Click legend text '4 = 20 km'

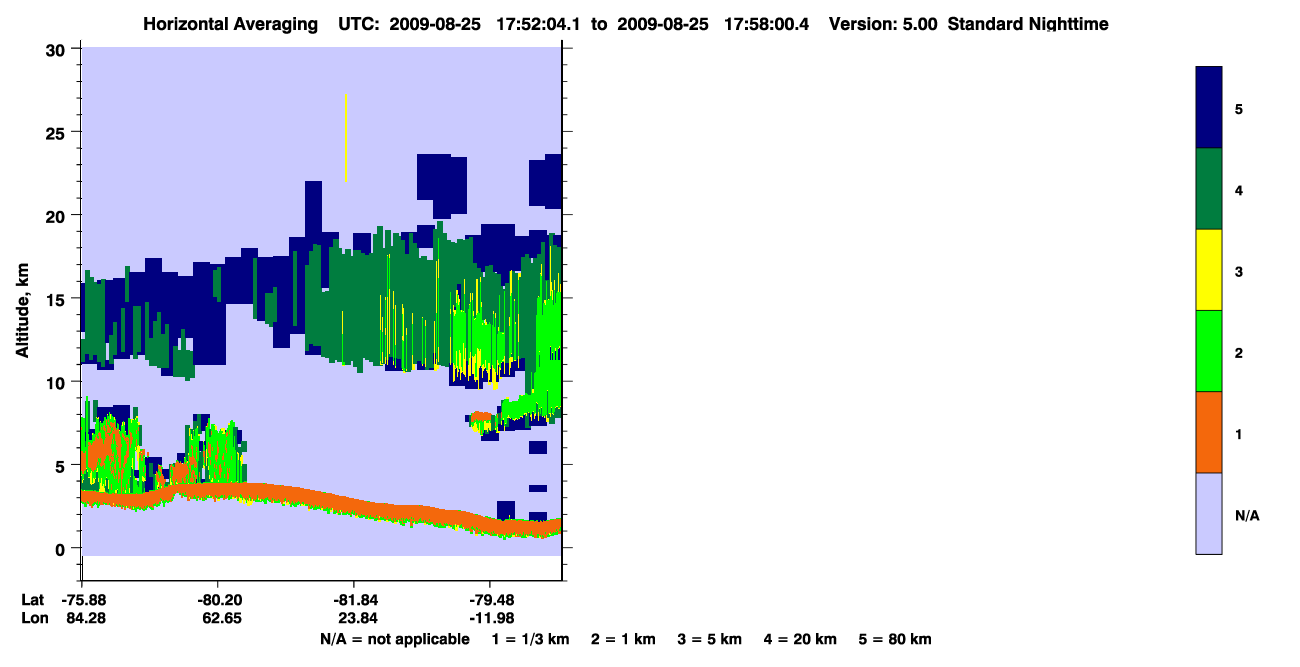click(800, 639)
